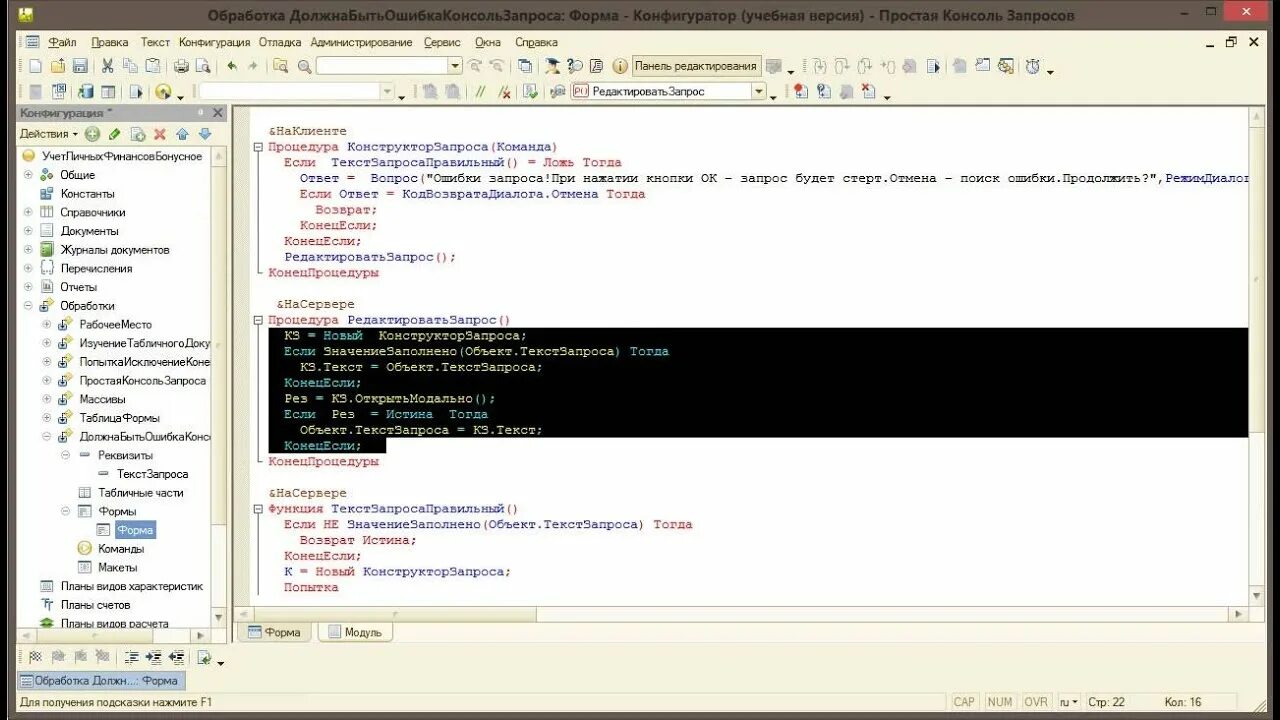Click the code editor vertical scrollbar
Image resolution: width=1280 pixels, height=720 pixels.
pyautogui.click(x=1258, y=355)
